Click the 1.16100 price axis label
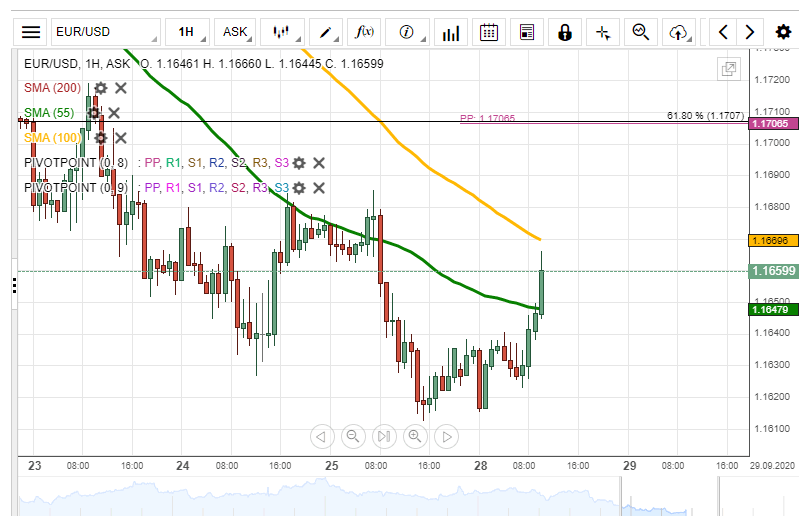Image resolution: width=803 pixels, height=520 pixels. [772, 429]
